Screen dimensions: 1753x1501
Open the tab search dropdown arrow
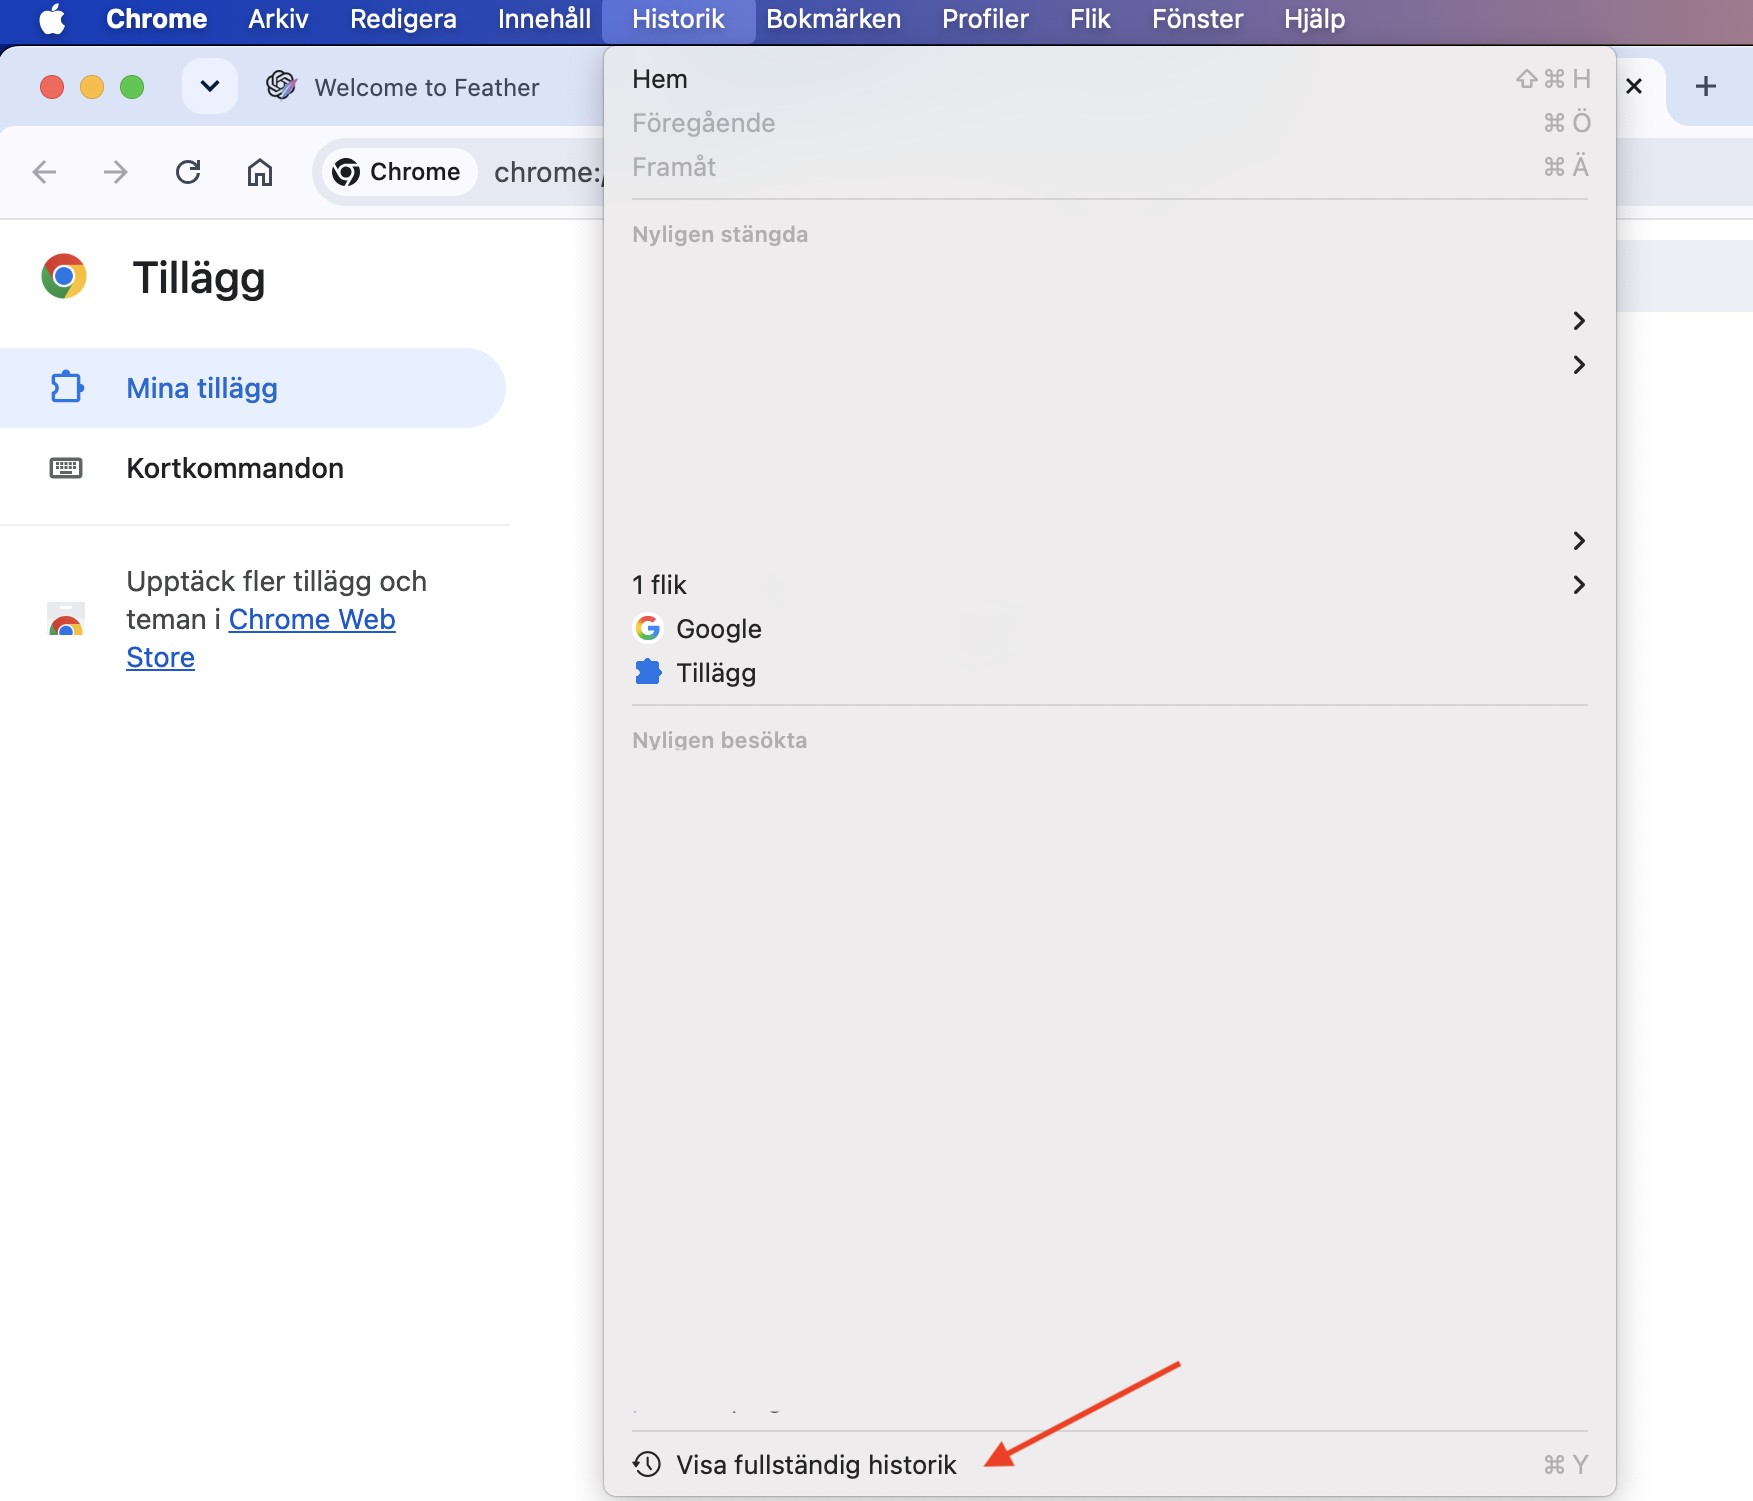click(210, 86)
